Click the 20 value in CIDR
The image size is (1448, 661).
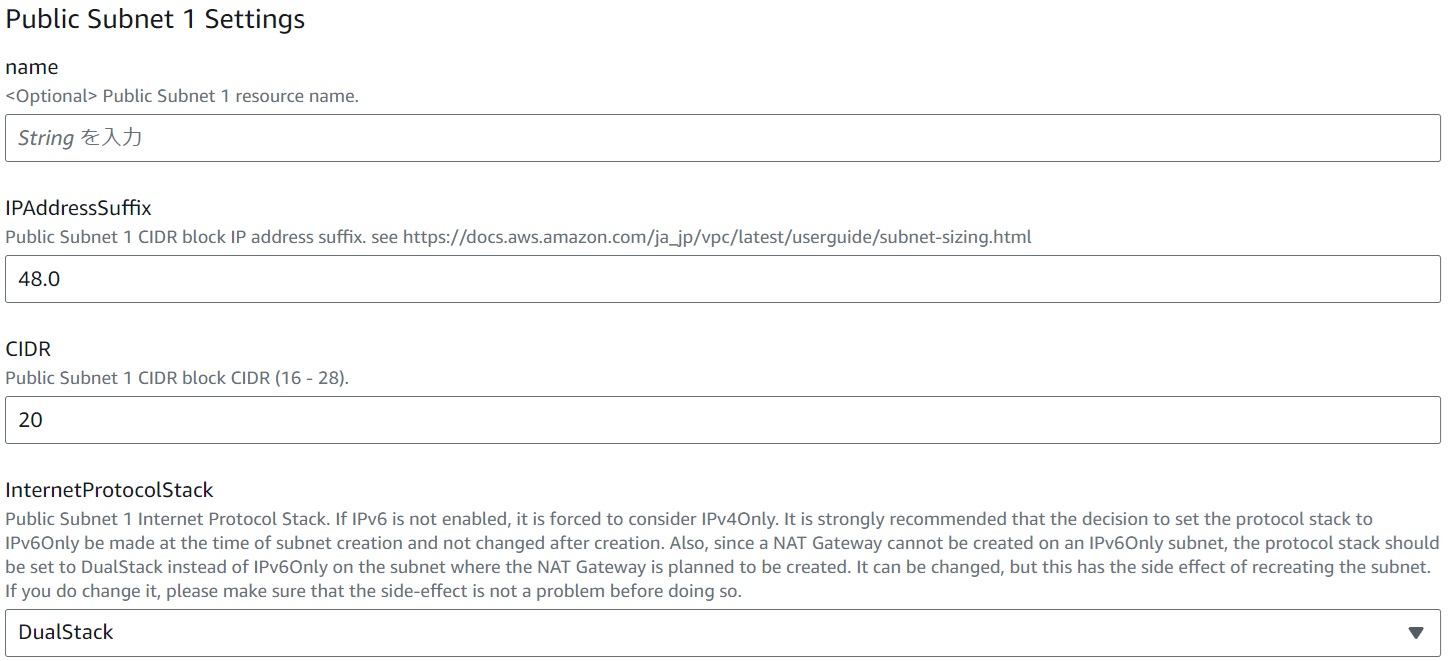click(31, 420)
